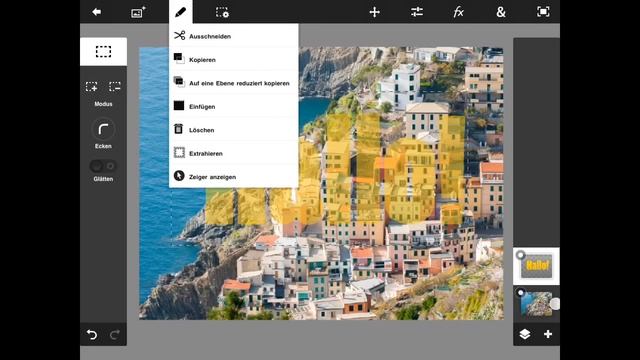The height and width of the screenshot is (360, 640).
Task: Open the layers stack icon
Action: point(525,334)
